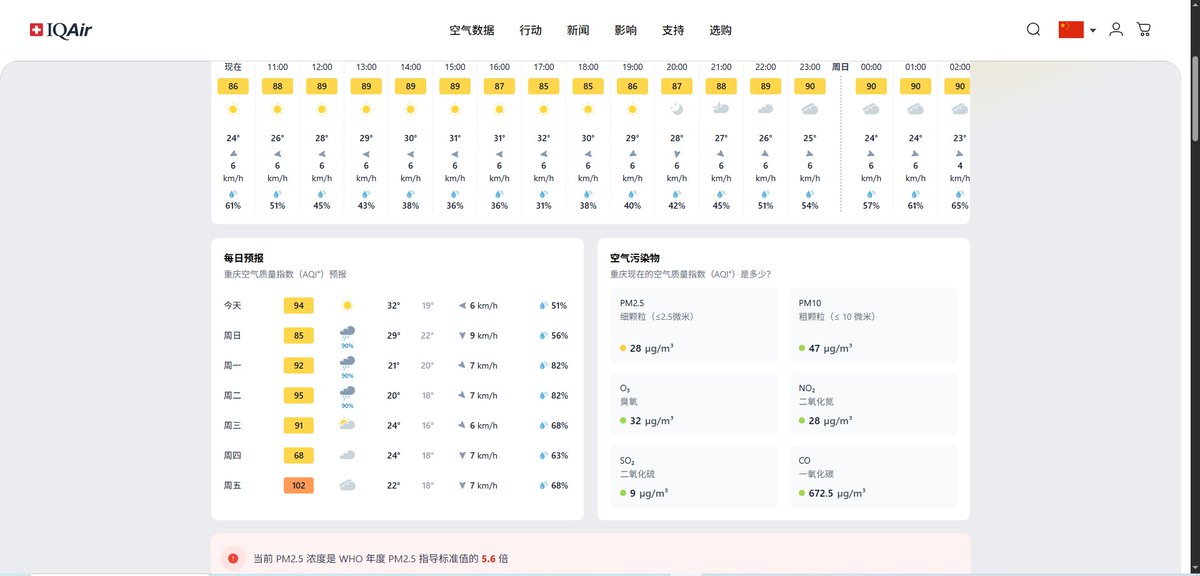Image resolution: width=1200 pixels, height=576 pixels.
Task: Open the 选购 menu
Action: click(720, 30)
